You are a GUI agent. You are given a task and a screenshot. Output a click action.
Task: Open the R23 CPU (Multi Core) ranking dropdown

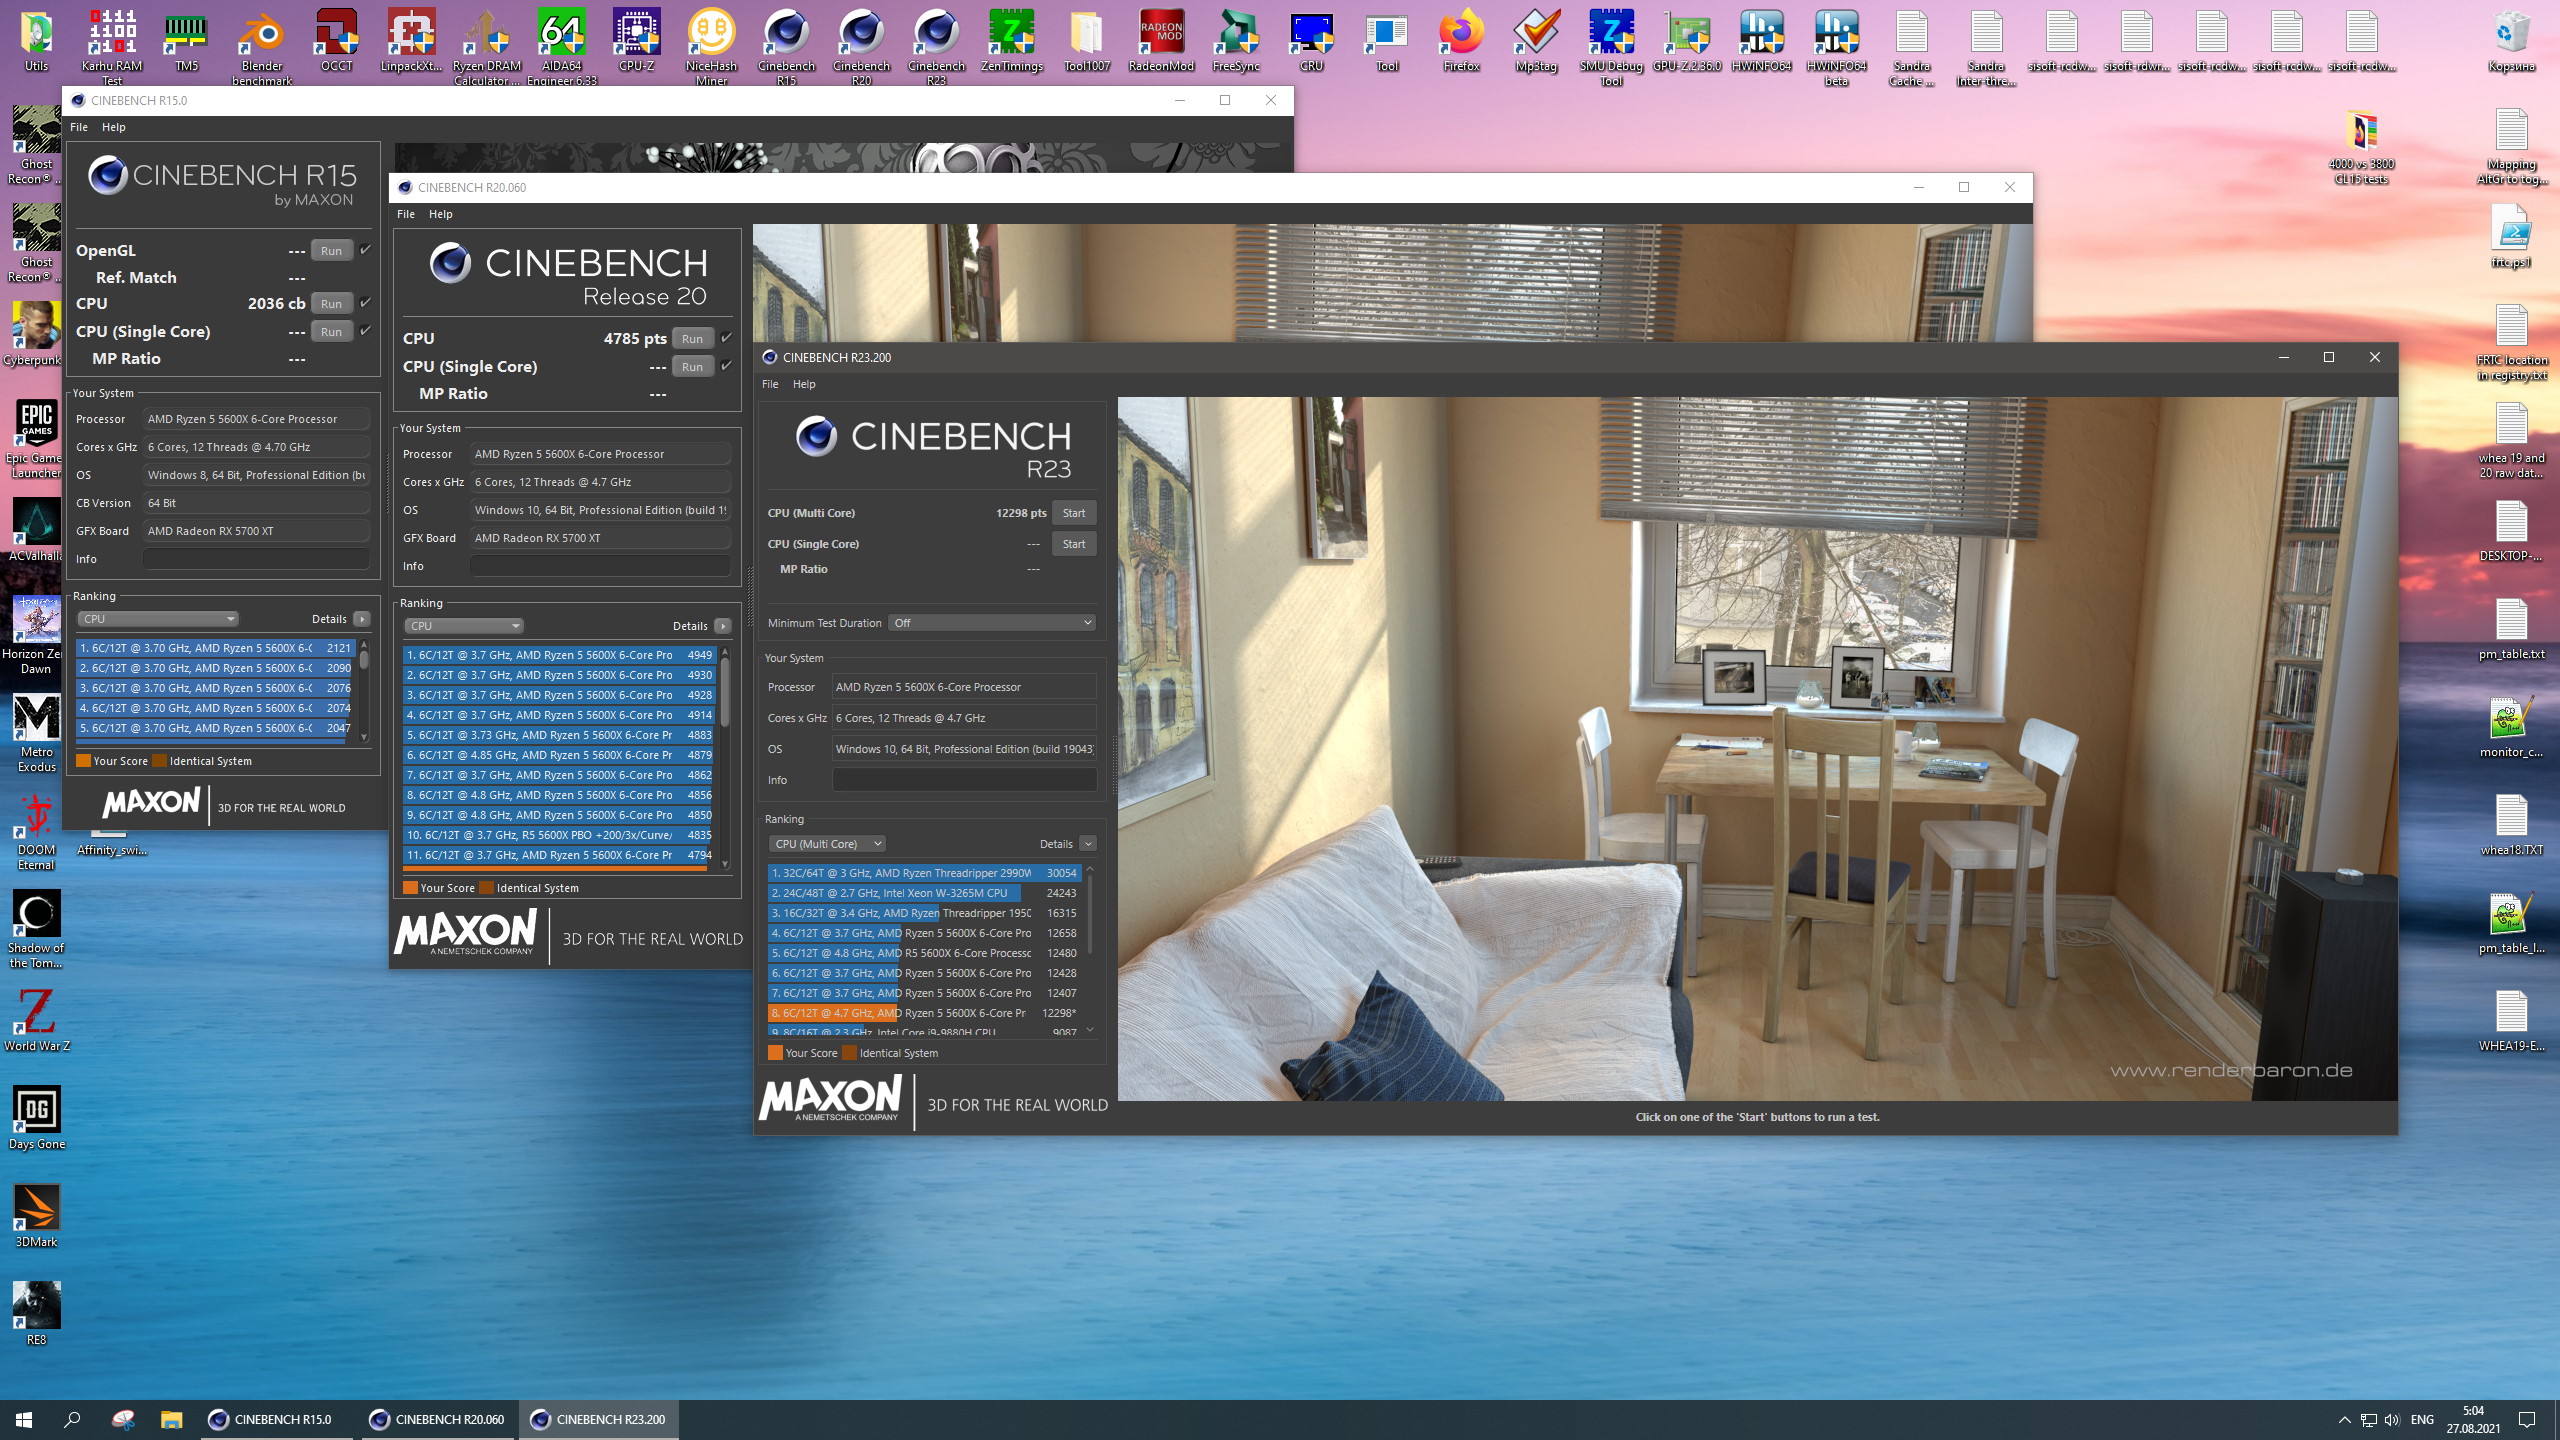827,844
